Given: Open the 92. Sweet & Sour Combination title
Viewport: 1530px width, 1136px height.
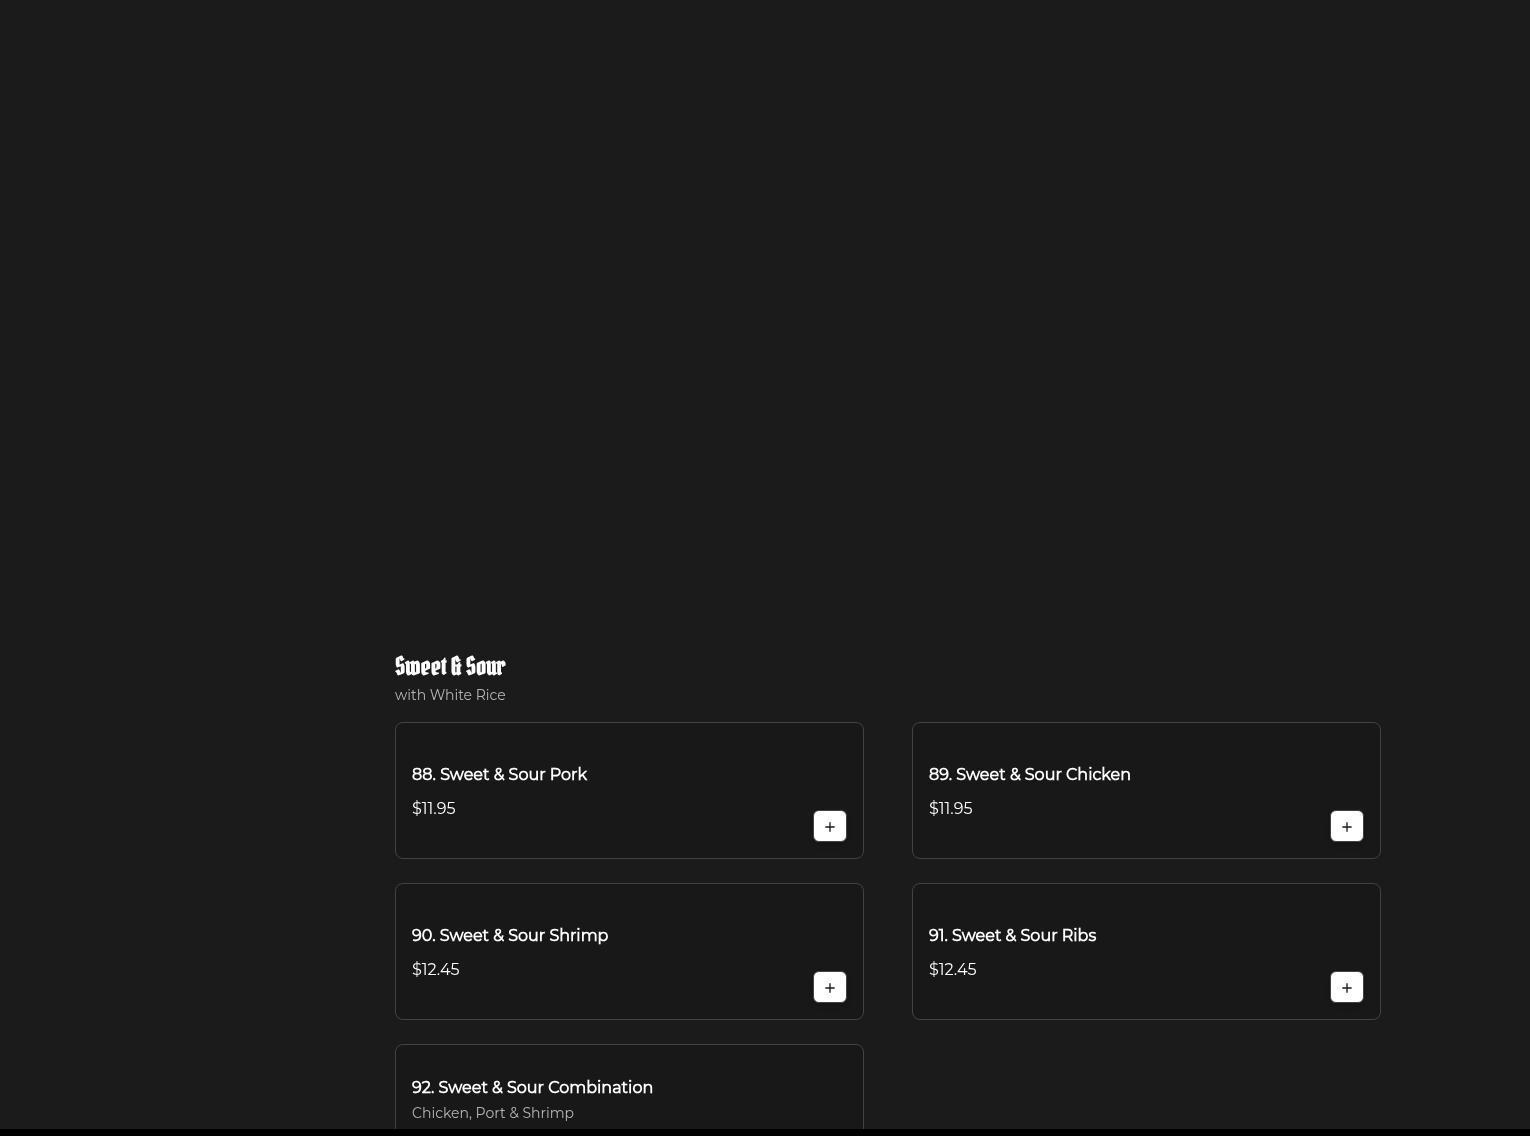Looking at the screenshot, I should 532,1088.
